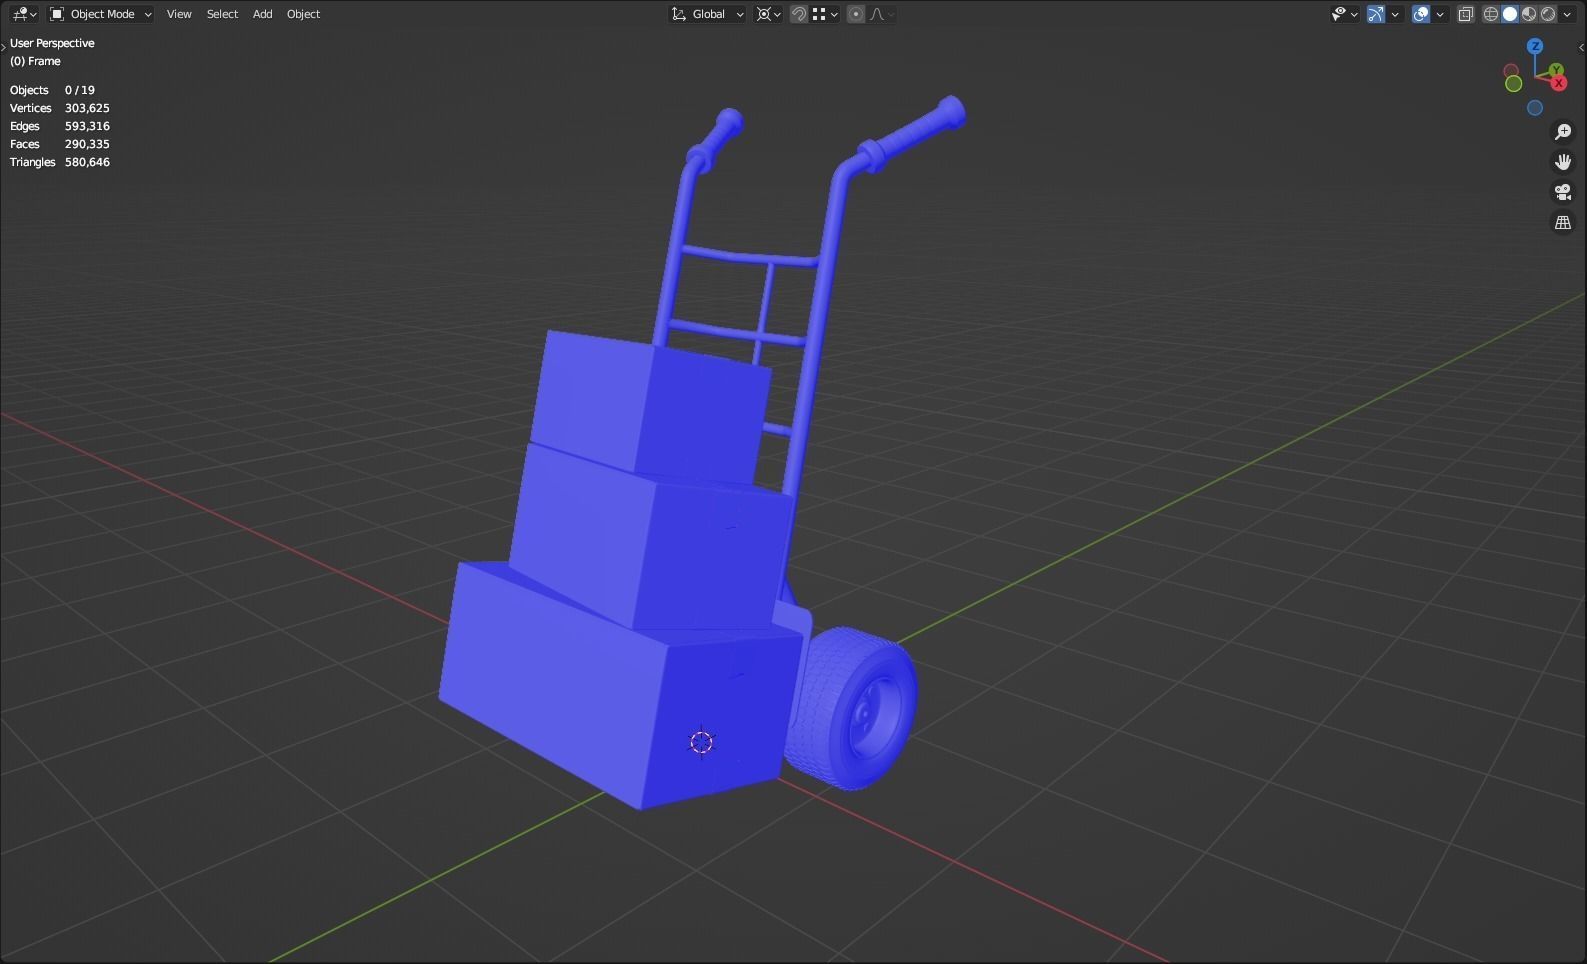Image resolution: width=1587 pixels, height=964 pixels.
Task: Toggle proportional editing
Action: [x=856, y=14]
